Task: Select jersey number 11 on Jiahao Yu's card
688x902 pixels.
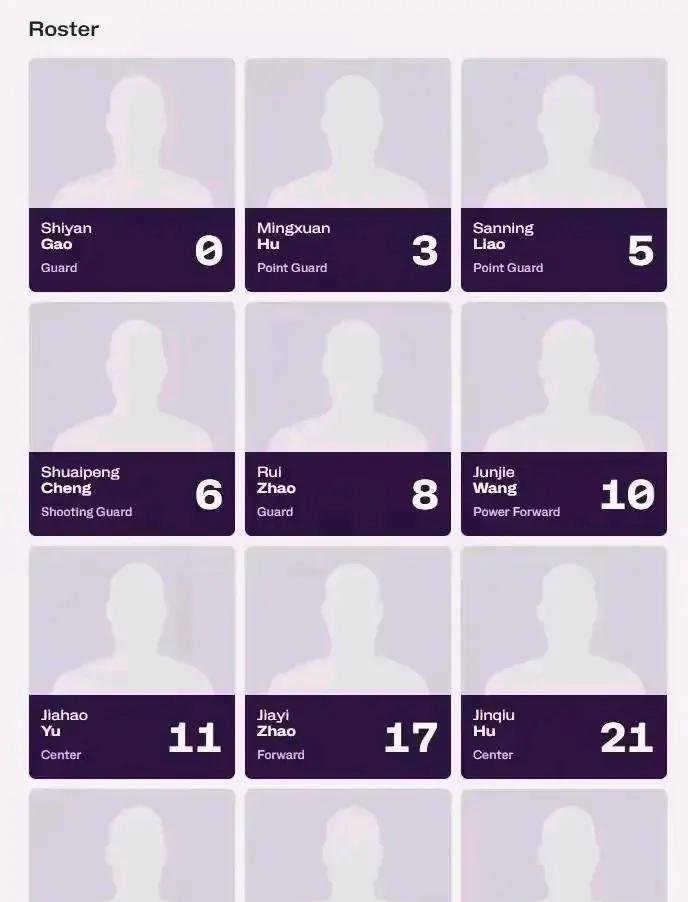Action: (x=194, y=738)
